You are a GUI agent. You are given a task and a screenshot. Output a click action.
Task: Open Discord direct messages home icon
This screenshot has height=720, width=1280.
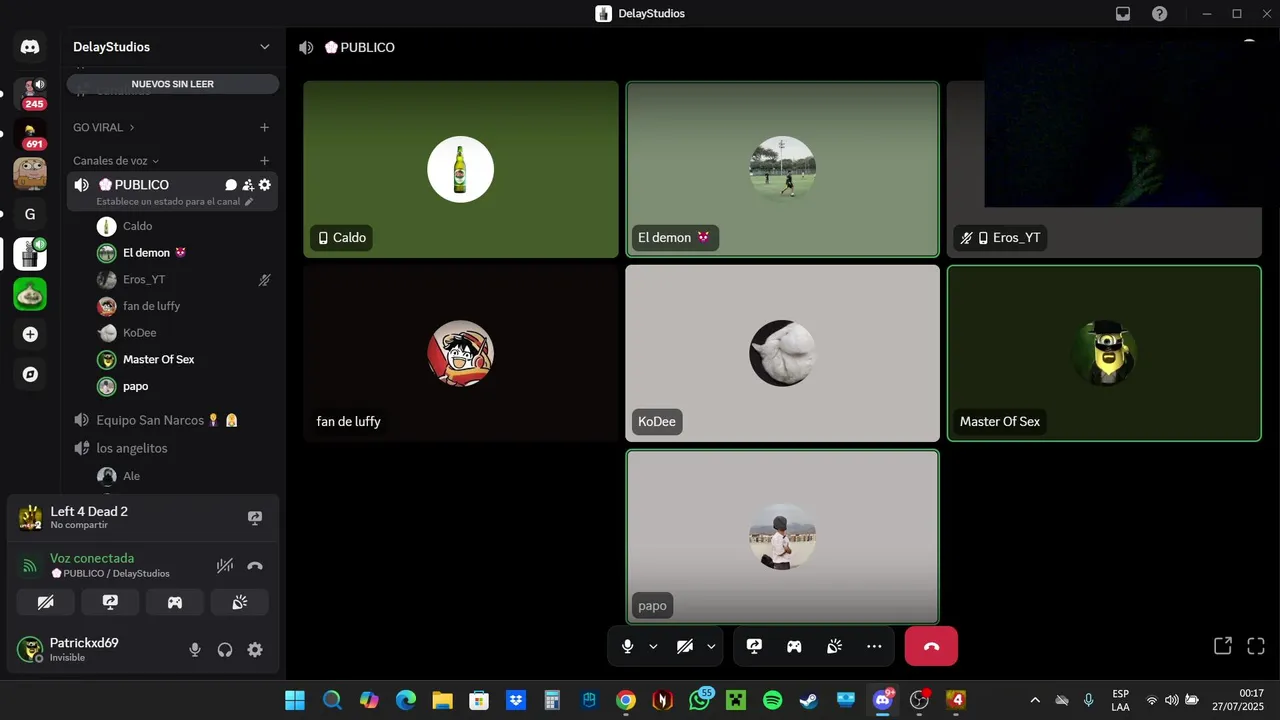pyautogui.click(x=30, y=47)
